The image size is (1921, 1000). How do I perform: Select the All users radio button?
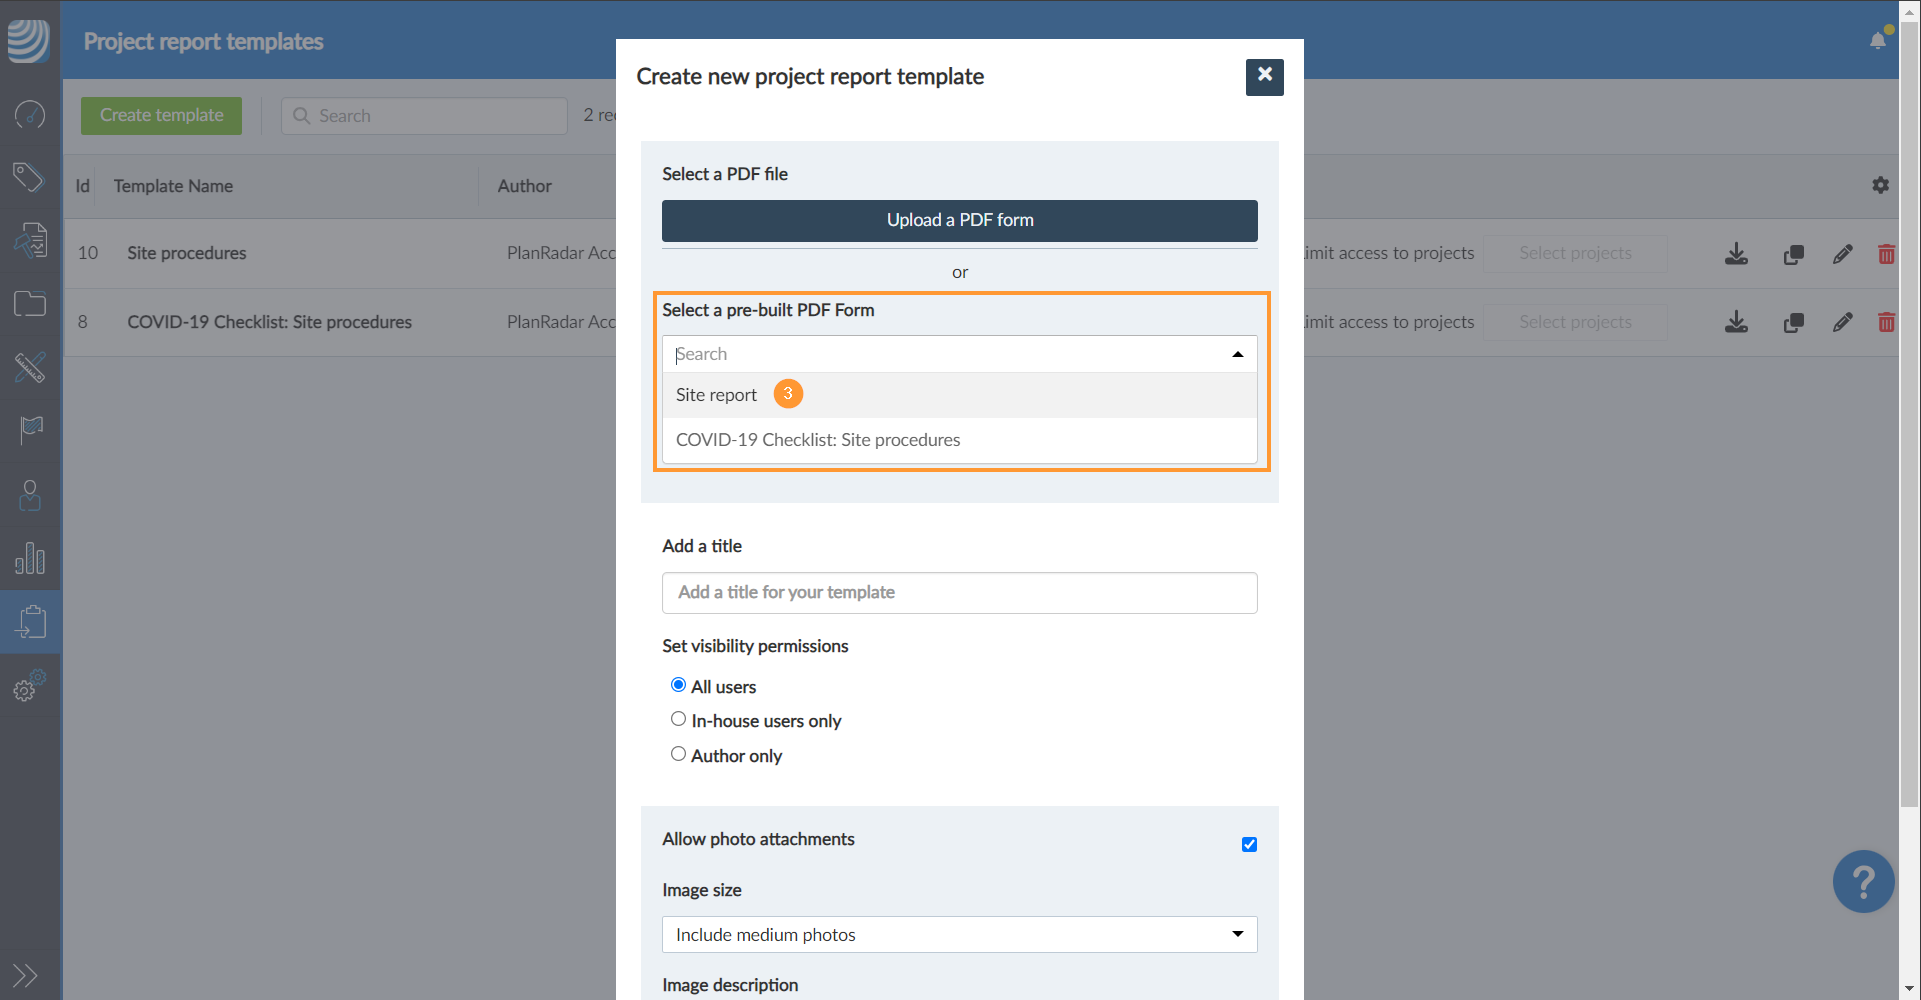coord(679,685)
